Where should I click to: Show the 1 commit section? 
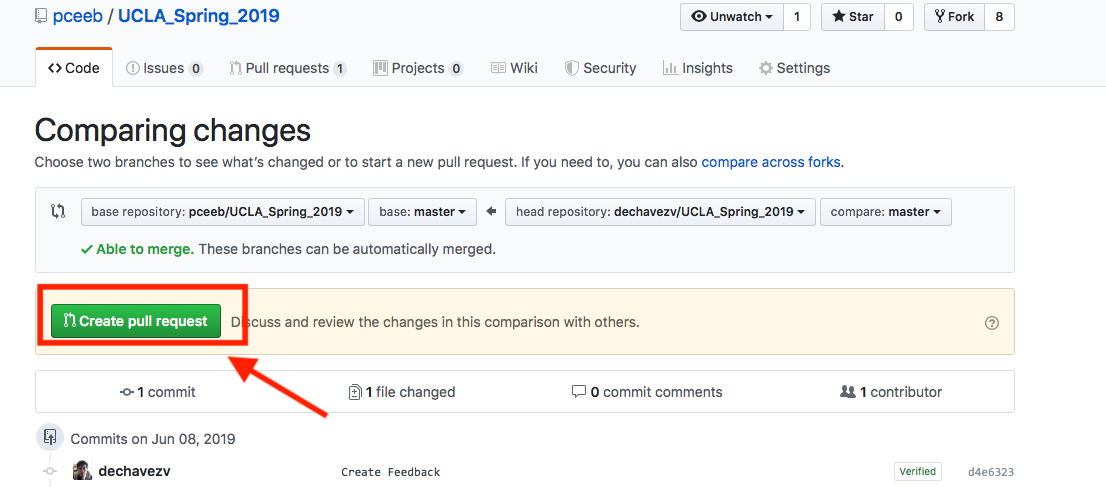point(157,392)
